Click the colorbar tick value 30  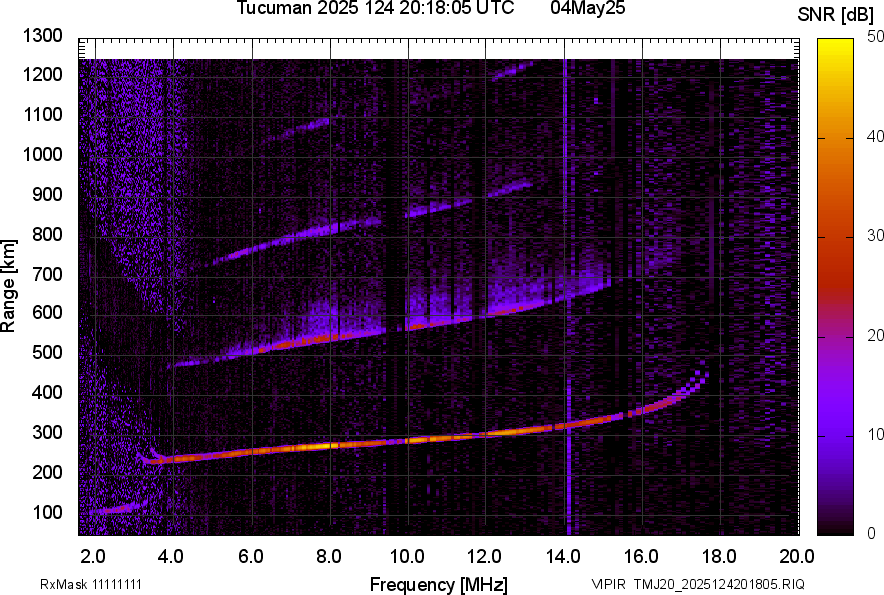[875, 236]
